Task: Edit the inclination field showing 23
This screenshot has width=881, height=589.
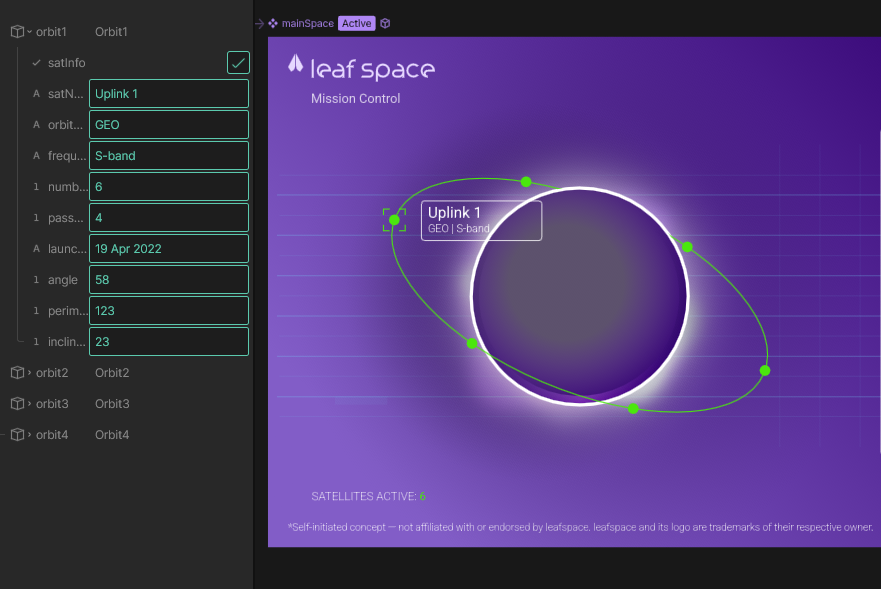Action: [169, 341]
